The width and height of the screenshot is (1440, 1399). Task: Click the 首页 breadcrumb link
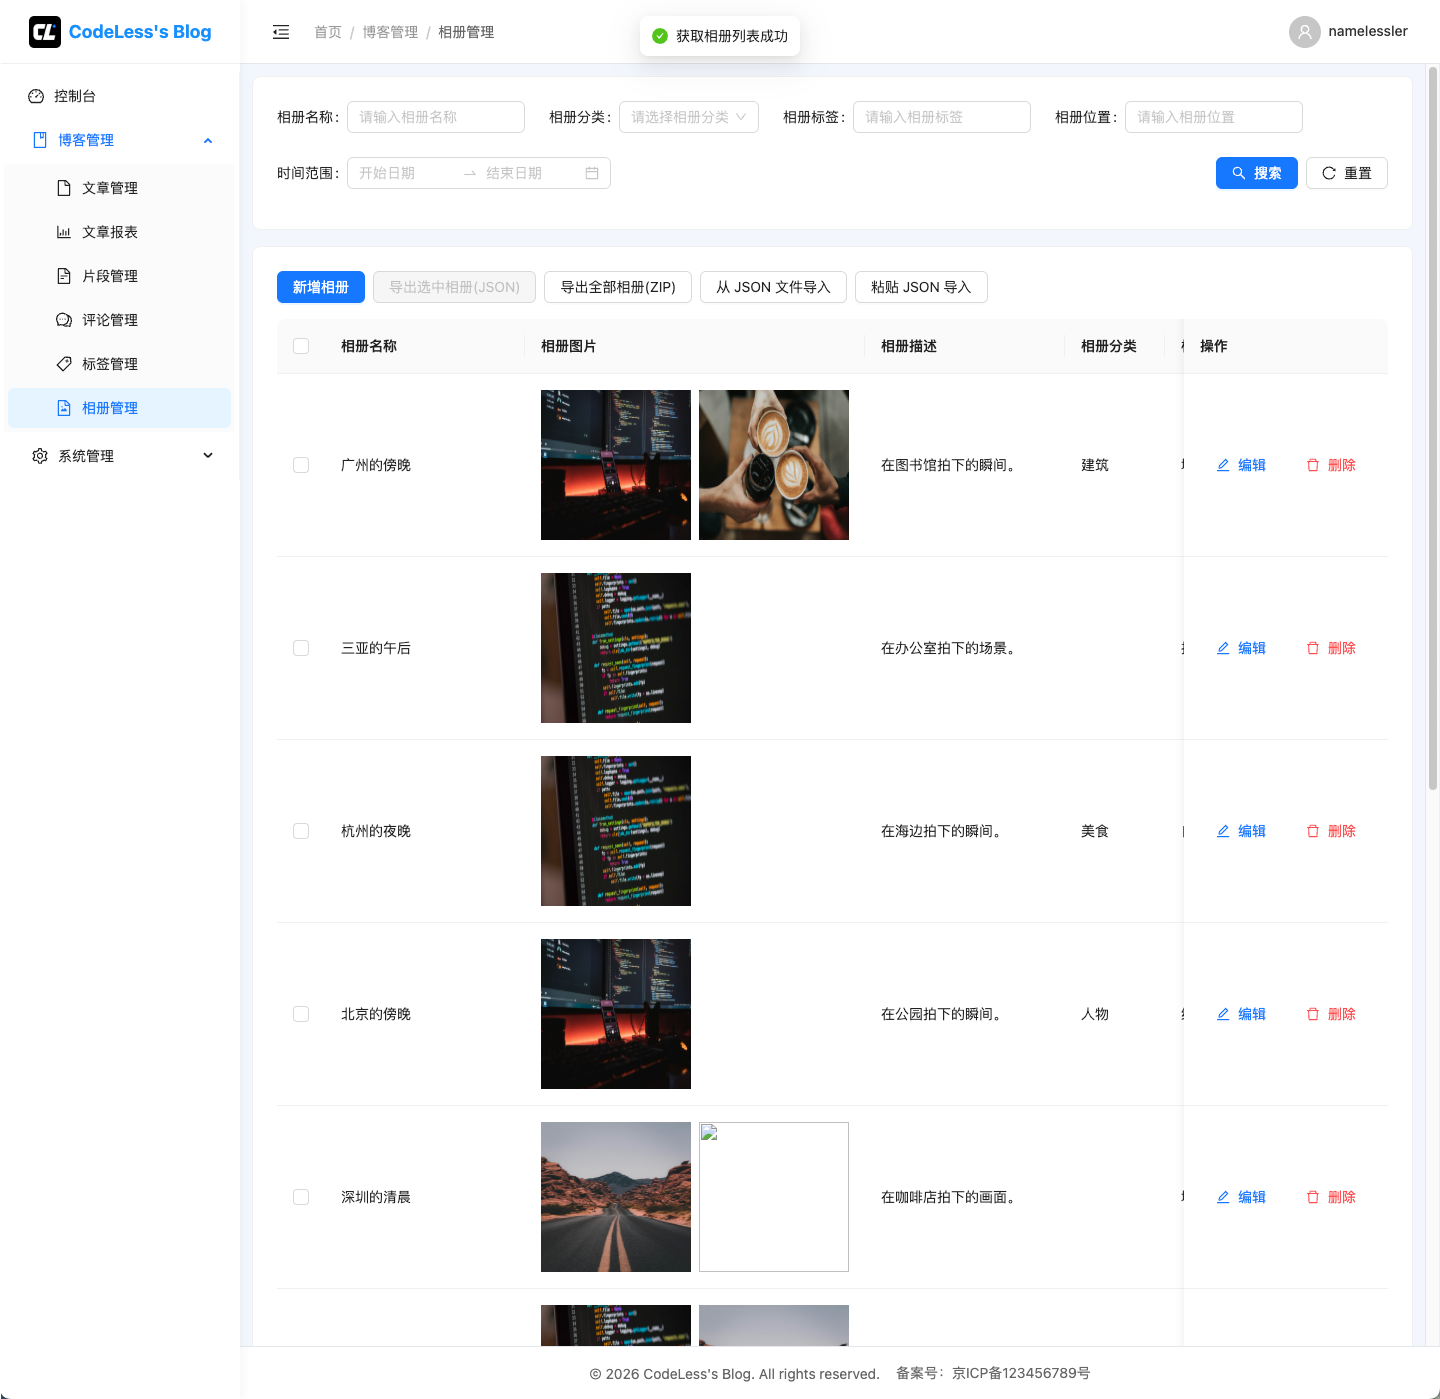coord(328,32)
